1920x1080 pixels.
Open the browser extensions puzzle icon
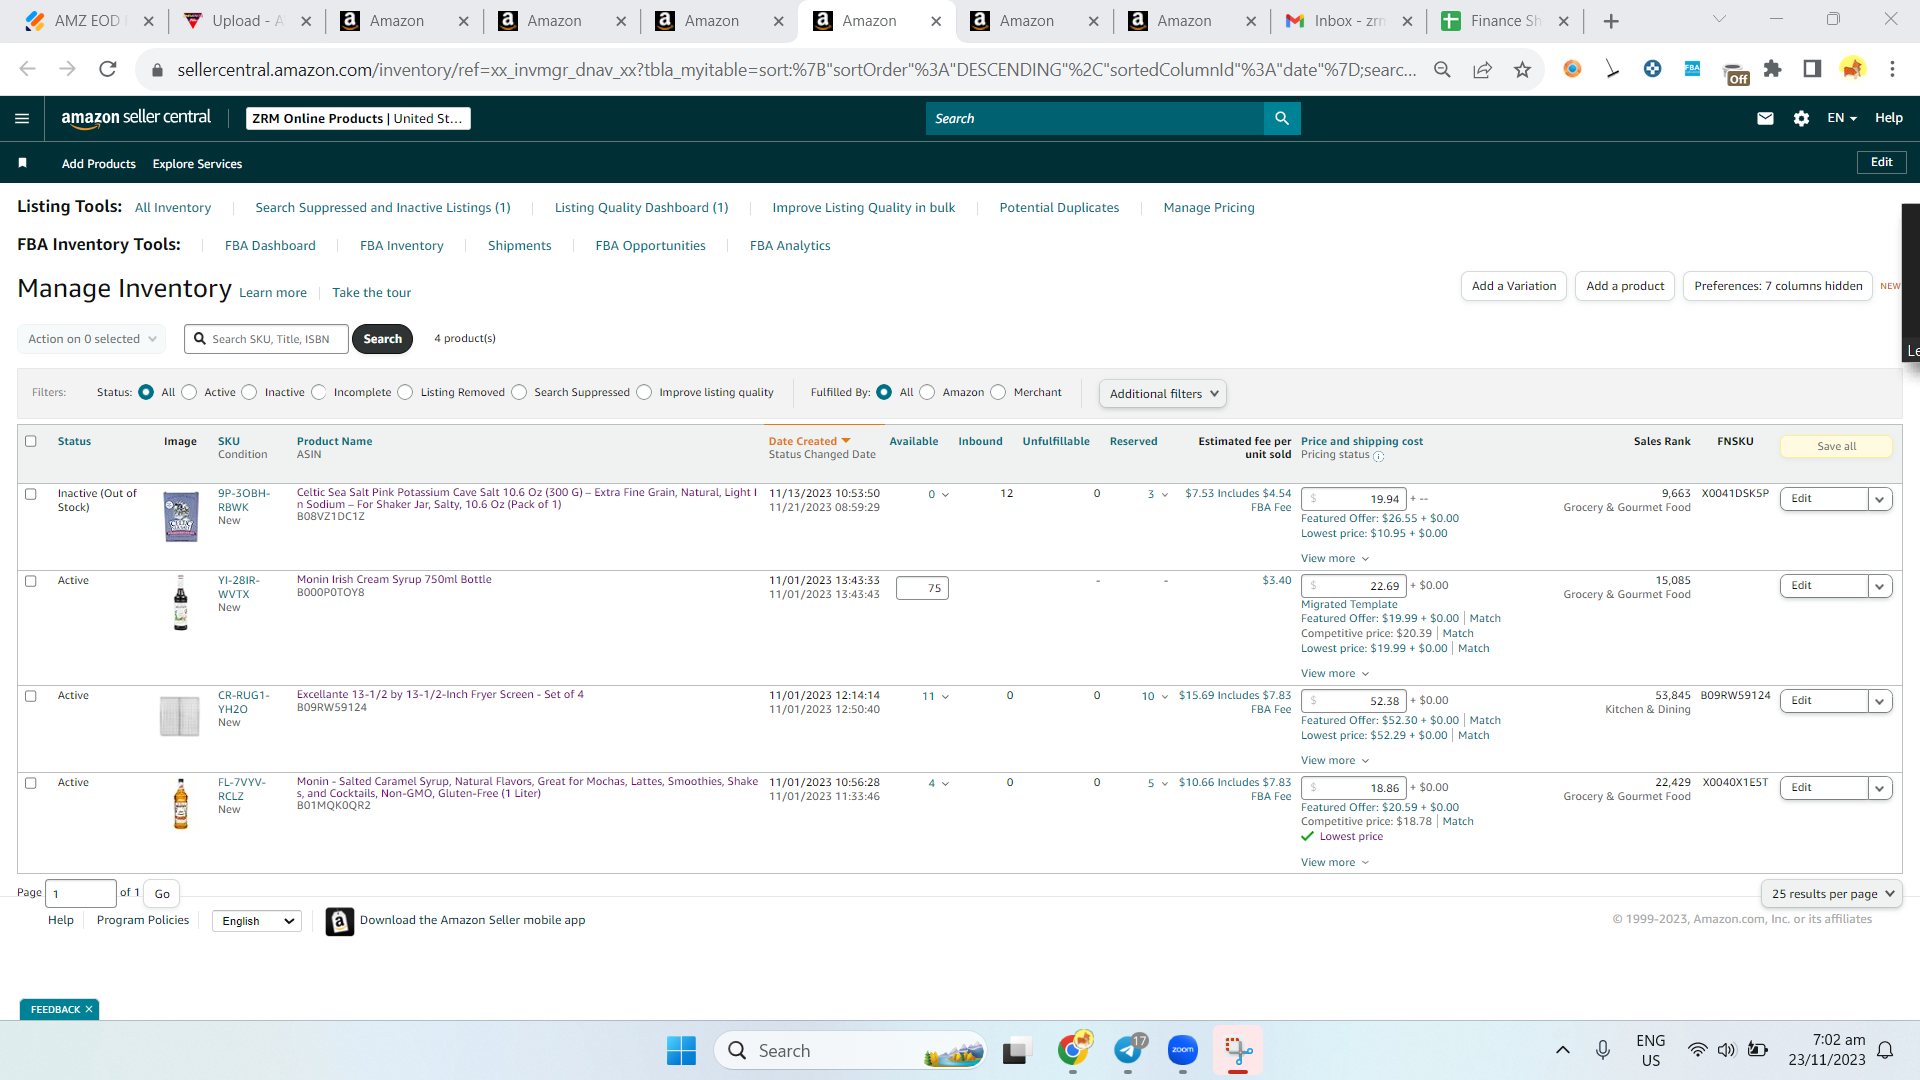(x=1772, y=69)
